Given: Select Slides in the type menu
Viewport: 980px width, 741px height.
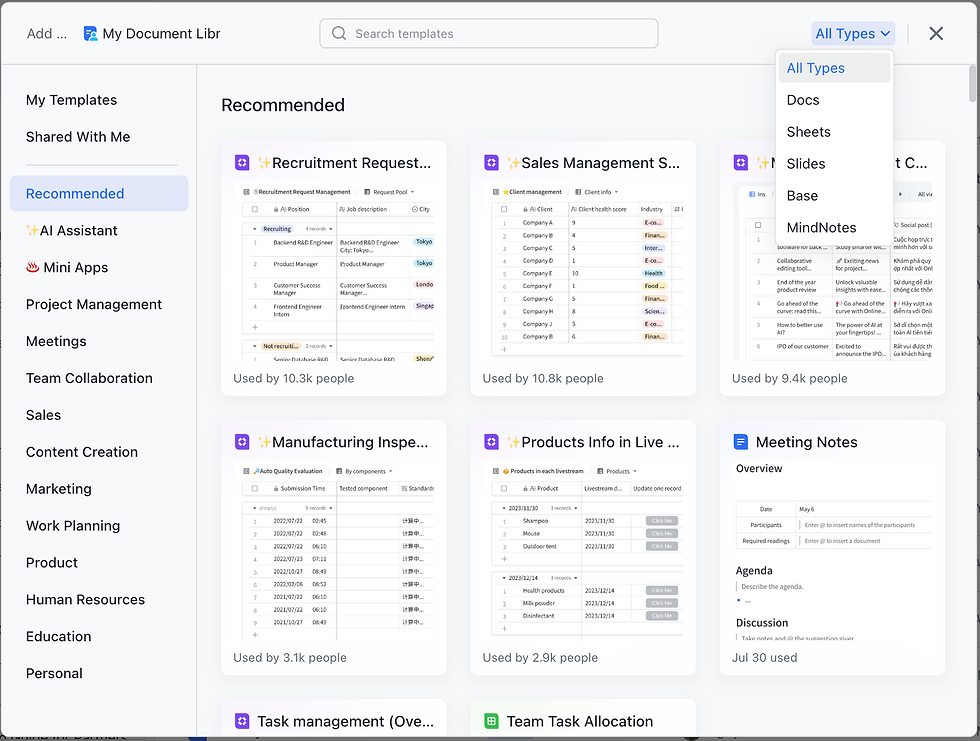Looking at the screenshot, I should 834,164.
